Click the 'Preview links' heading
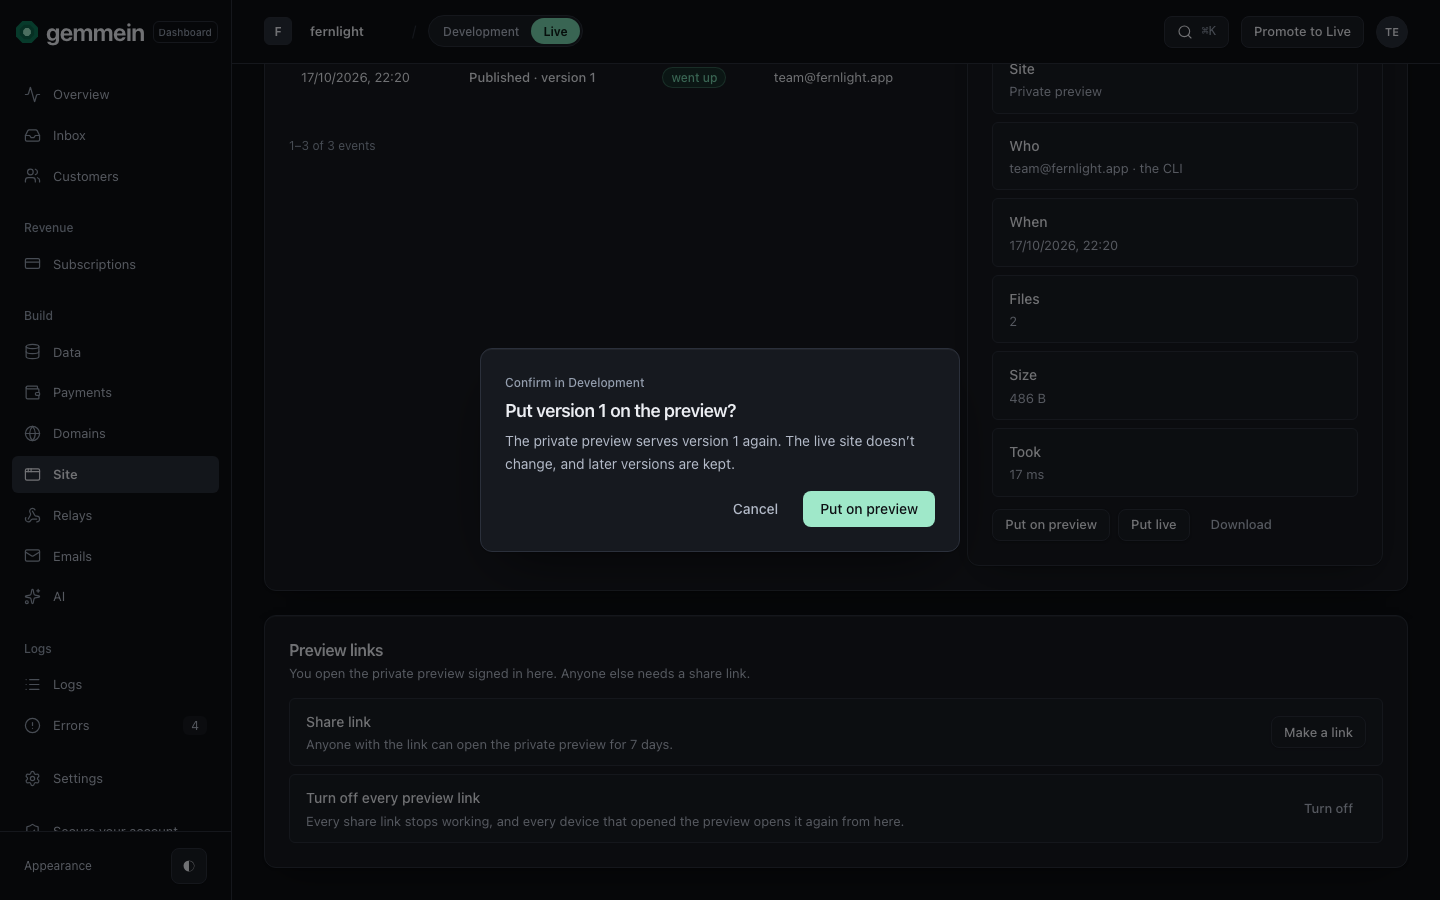The height and width of the screenshot is (900, 1440). click(336, 650)
